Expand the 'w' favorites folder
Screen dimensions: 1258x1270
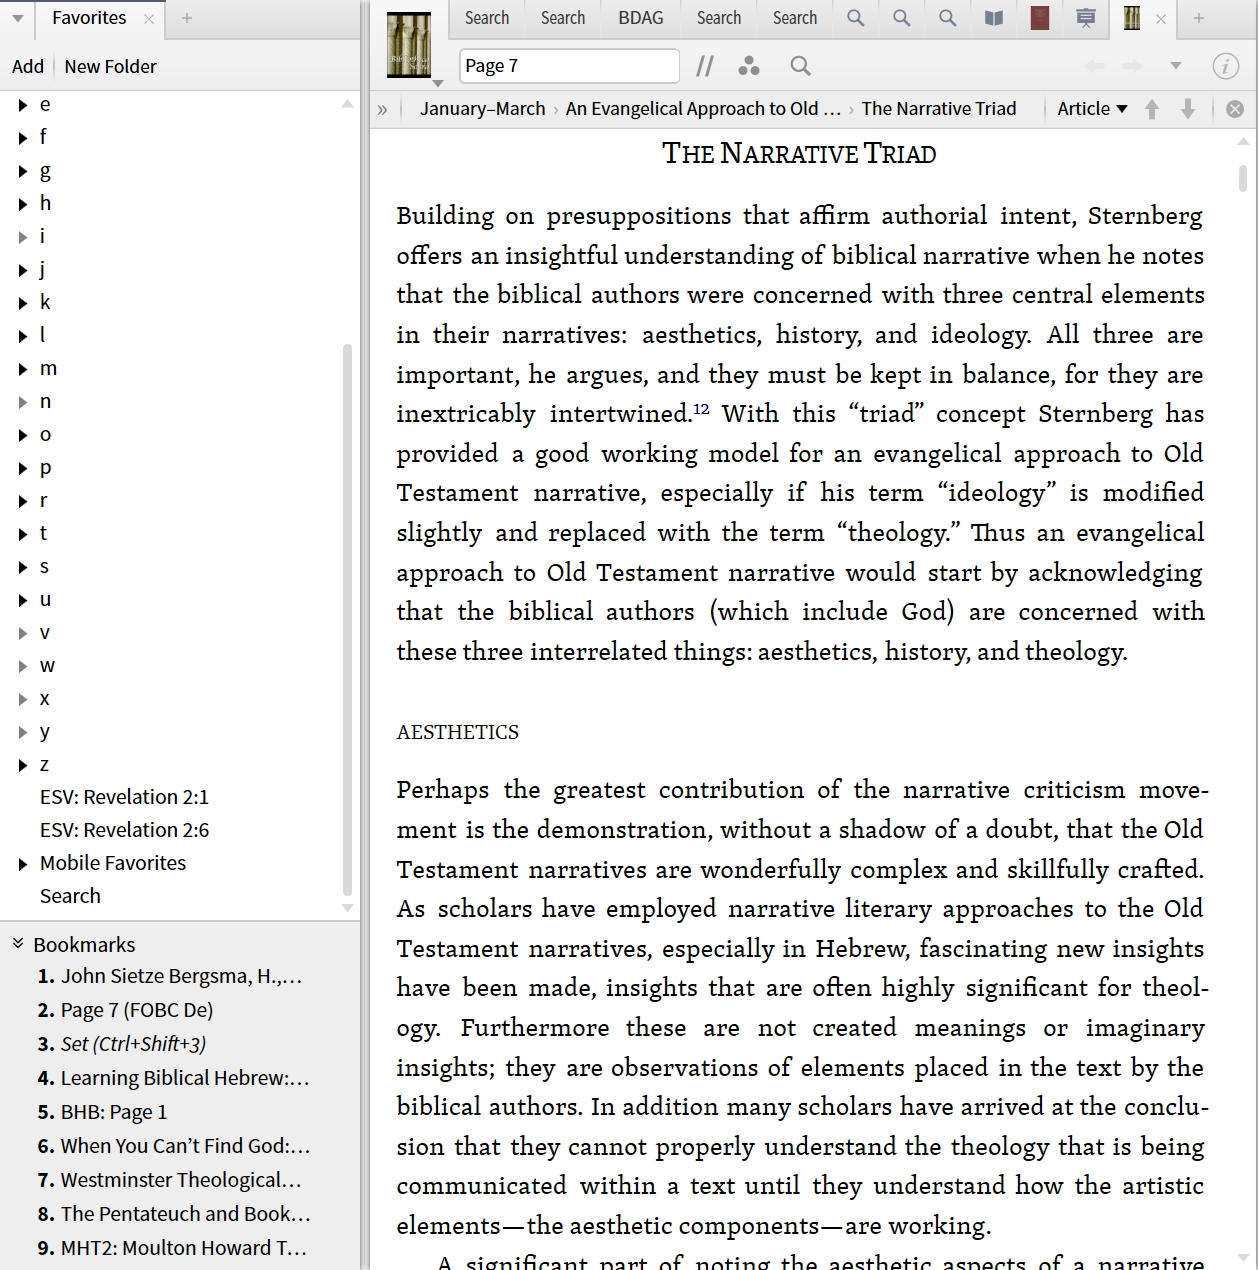[x=23, y=666]
